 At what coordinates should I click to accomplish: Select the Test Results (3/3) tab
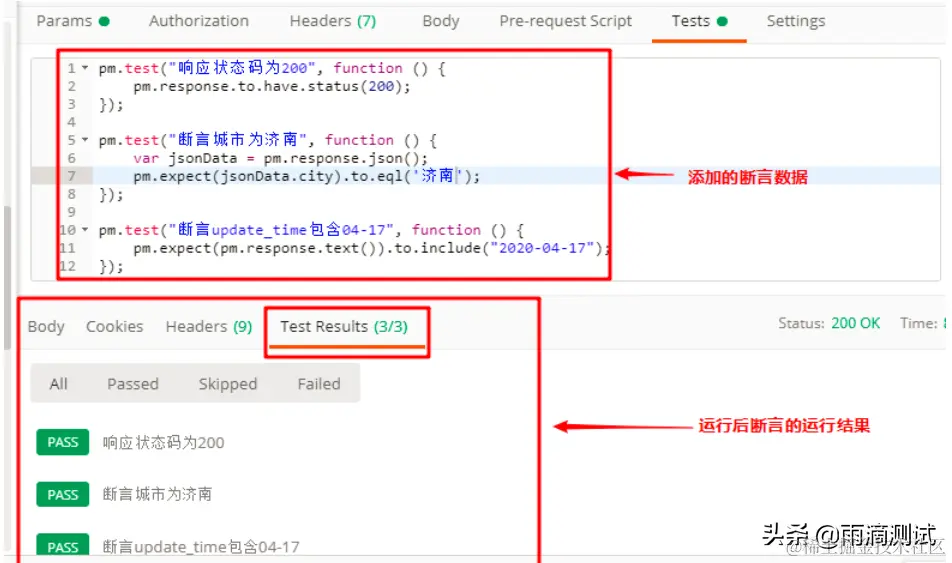pos(344,327)
